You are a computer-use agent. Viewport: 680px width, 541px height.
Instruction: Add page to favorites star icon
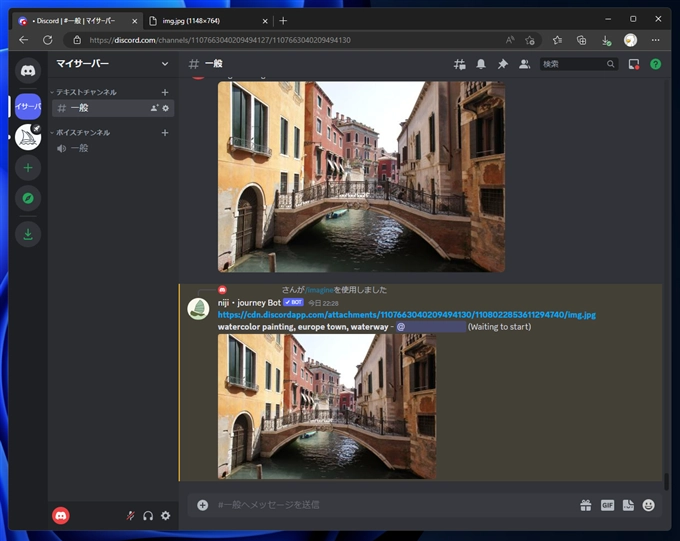530,40
